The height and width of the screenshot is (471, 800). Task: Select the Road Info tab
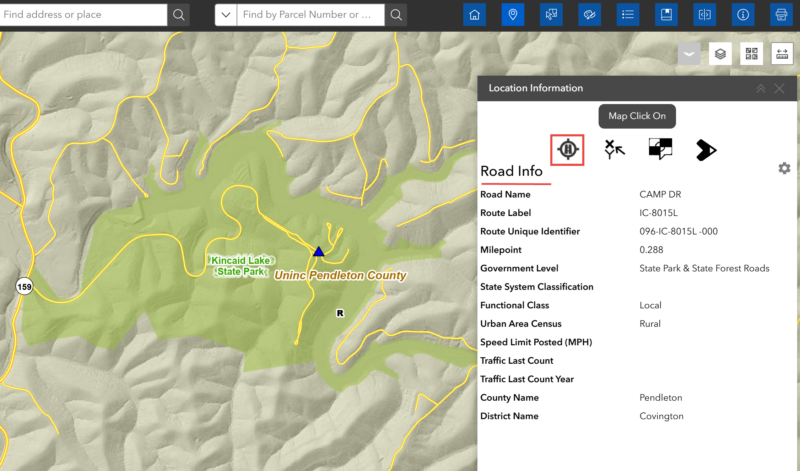tap(511, 171)
